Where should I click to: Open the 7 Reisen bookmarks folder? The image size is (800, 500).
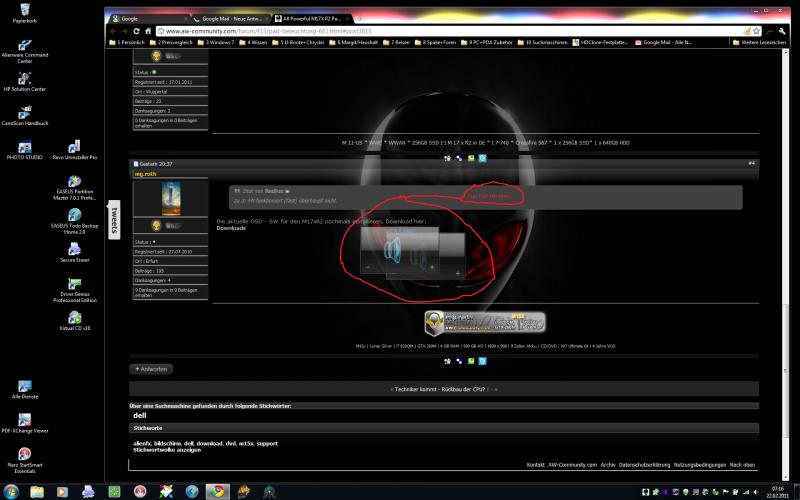point(396,42)
